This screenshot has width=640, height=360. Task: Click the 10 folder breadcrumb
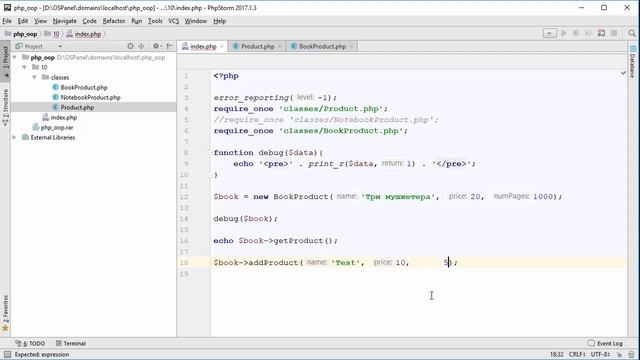(52, 34)
